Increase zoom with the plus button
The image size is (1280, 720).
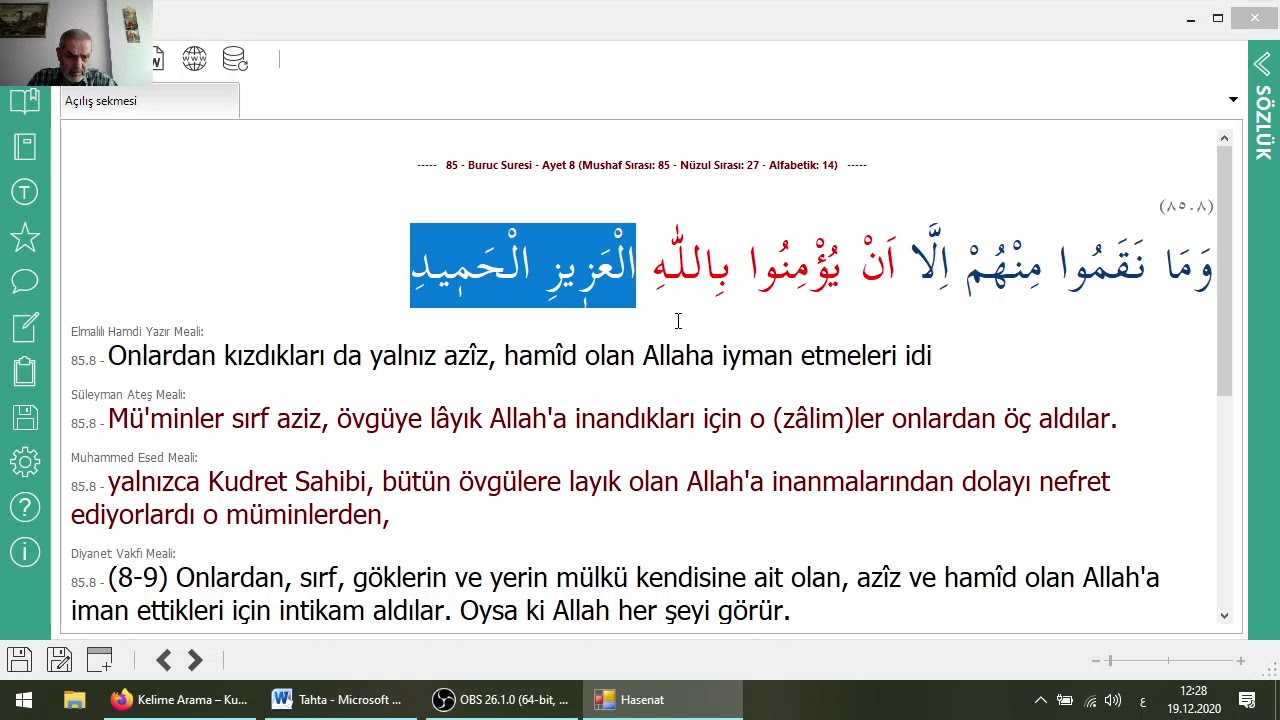point(1241,661)
